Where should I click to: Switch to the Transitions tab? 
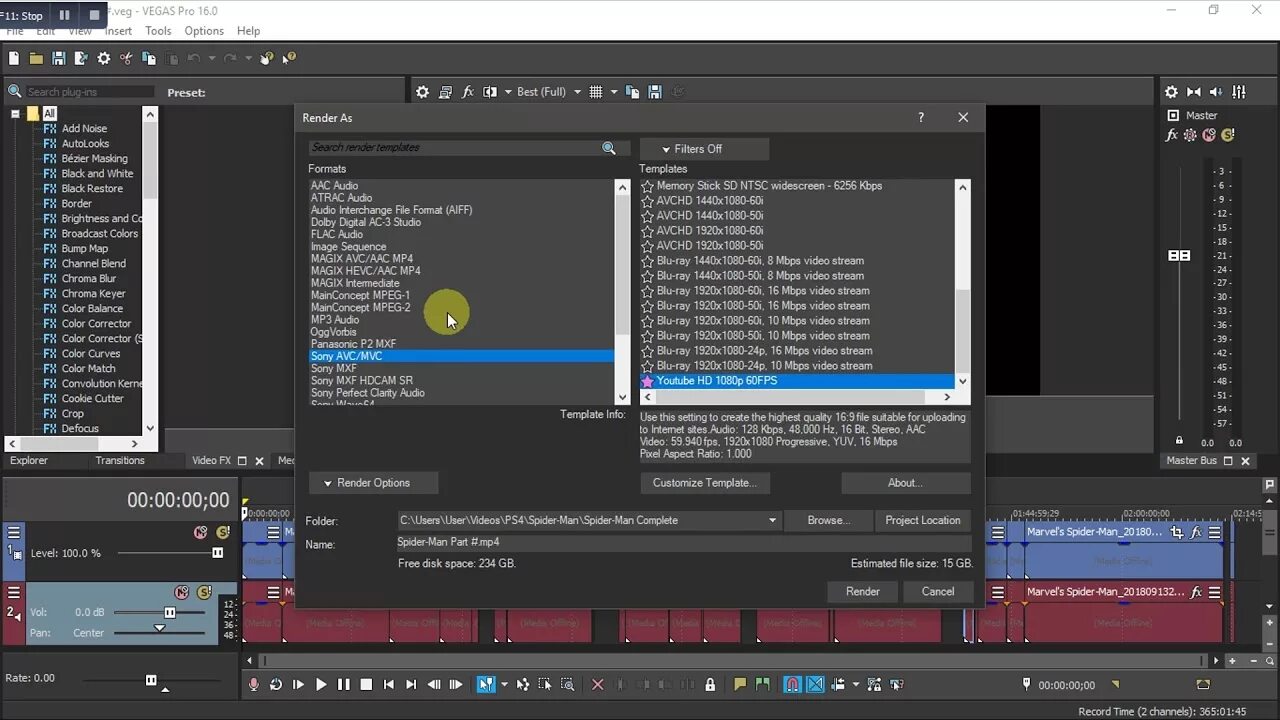pyautogui.click(x=120, y=460)
